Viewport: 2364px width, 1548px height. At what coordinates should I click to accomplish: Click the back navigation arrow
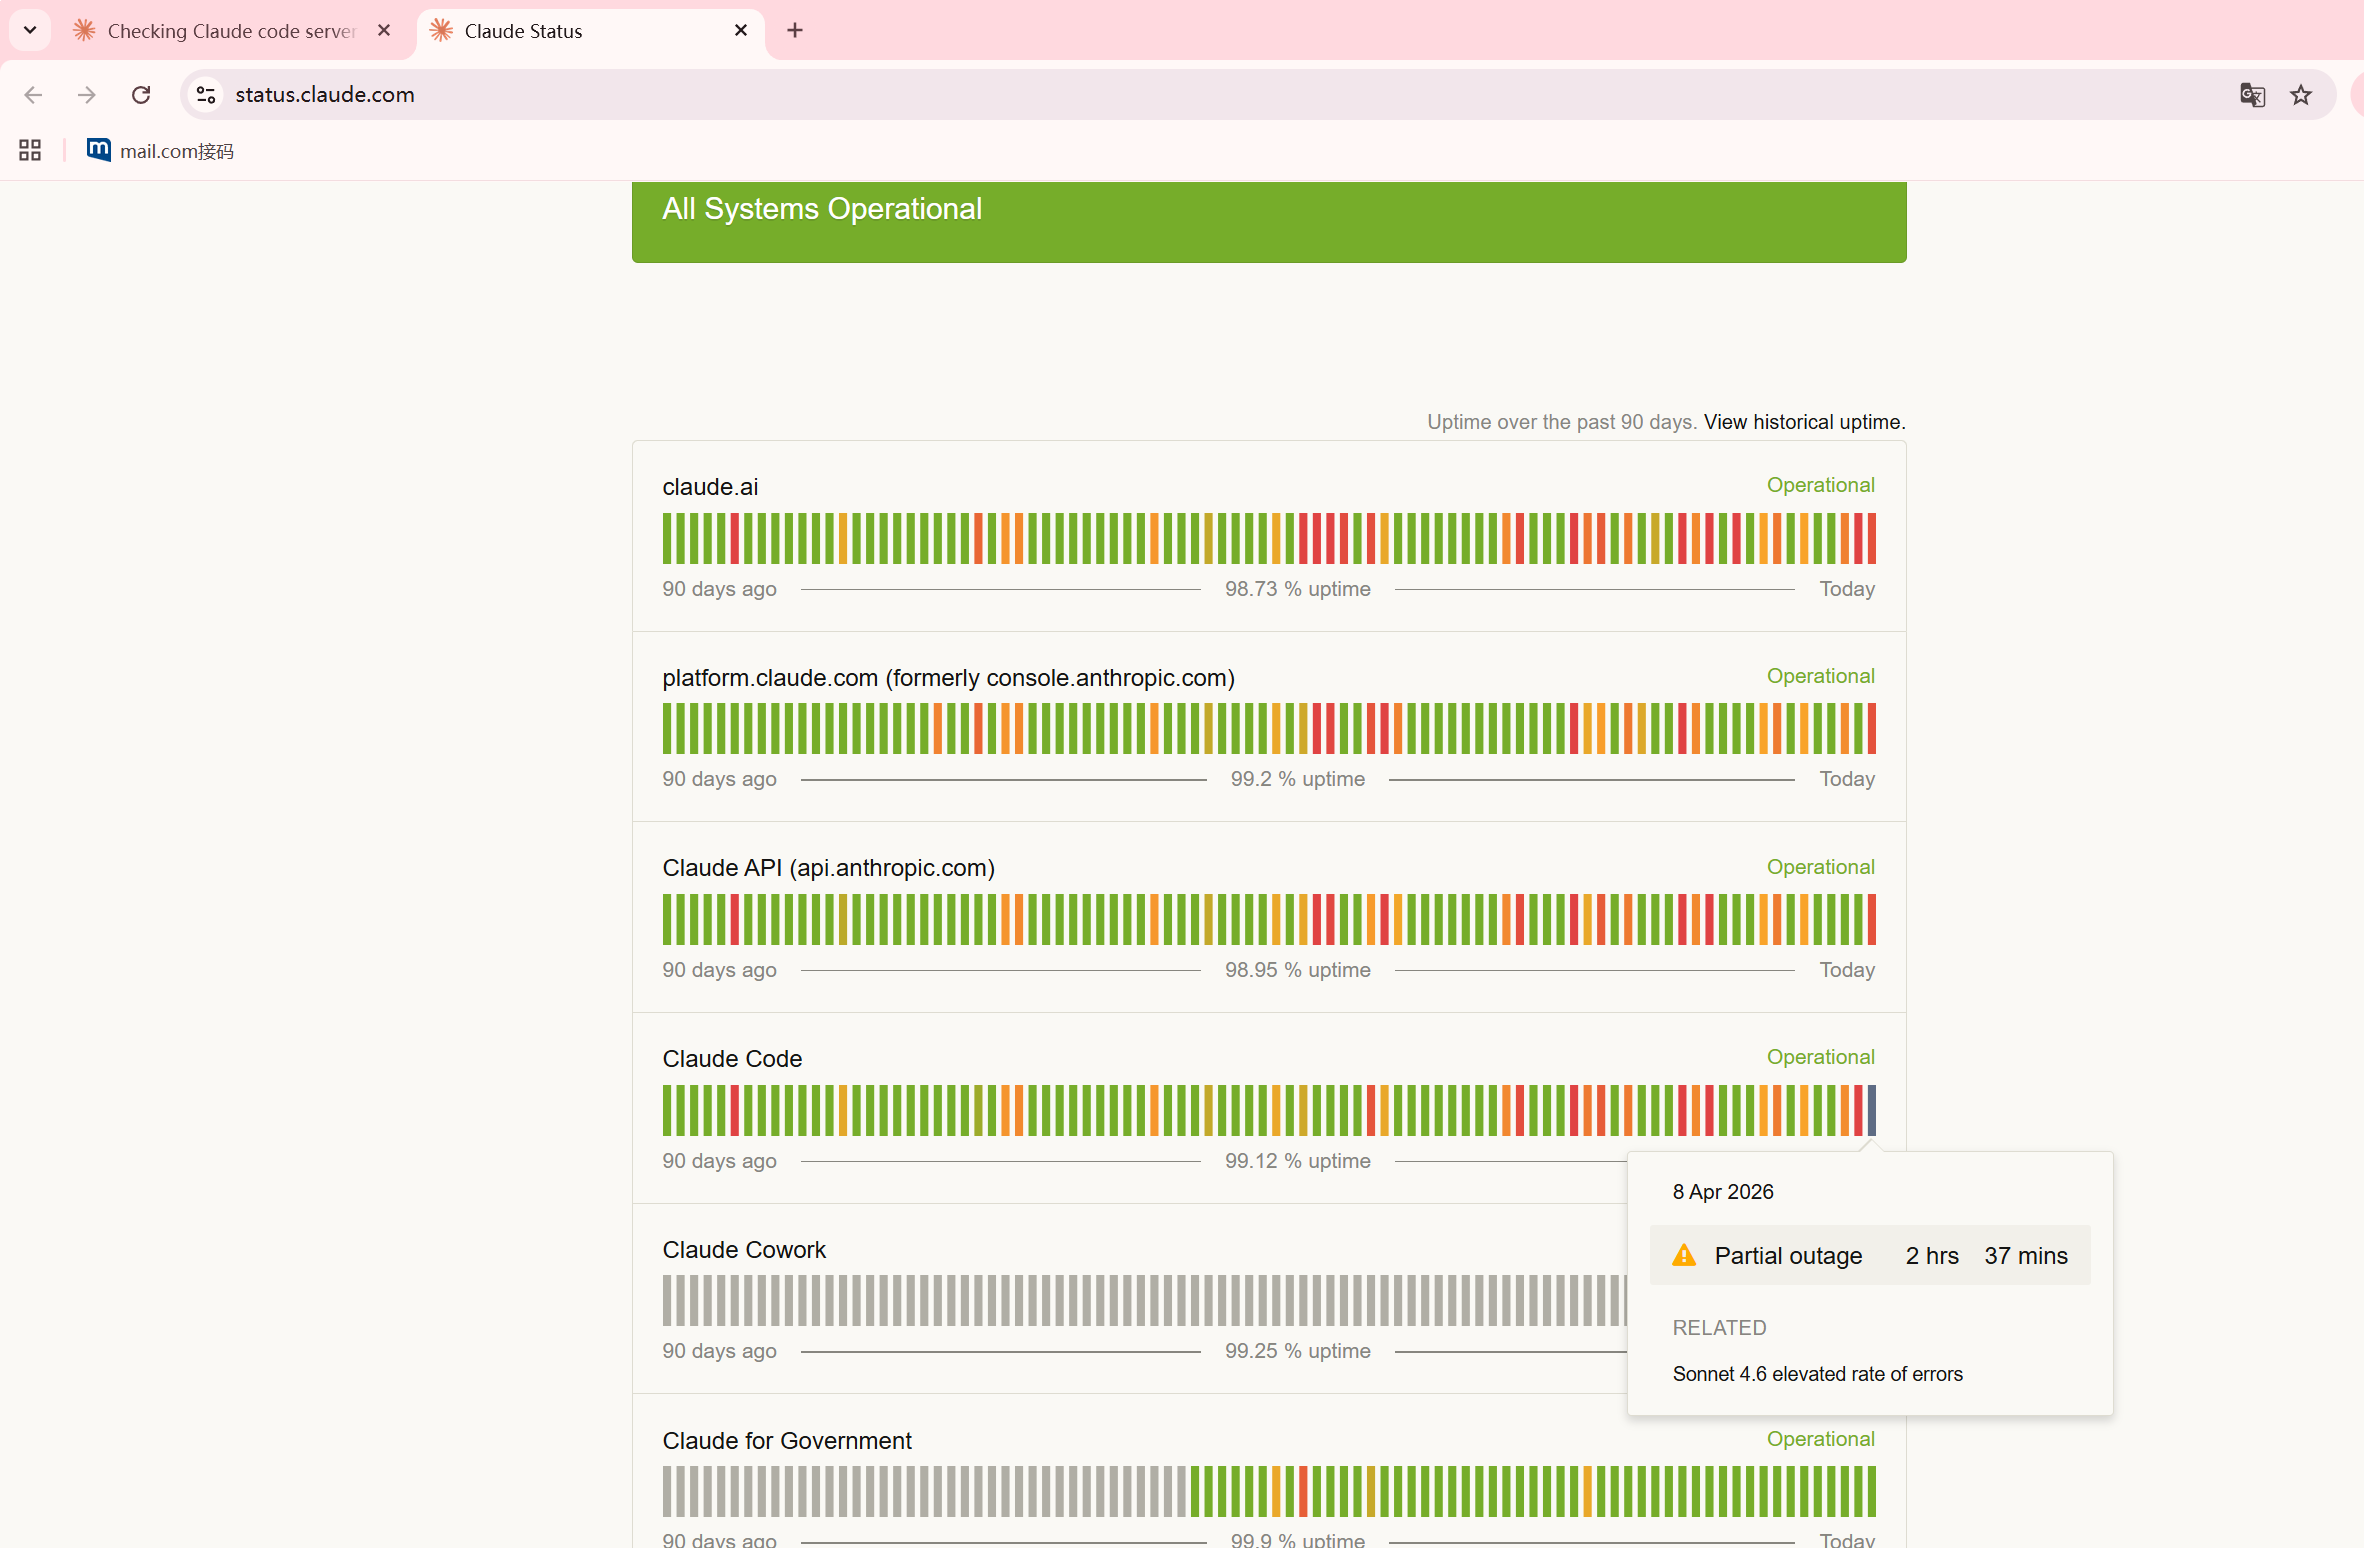click(x=33, y=95)
